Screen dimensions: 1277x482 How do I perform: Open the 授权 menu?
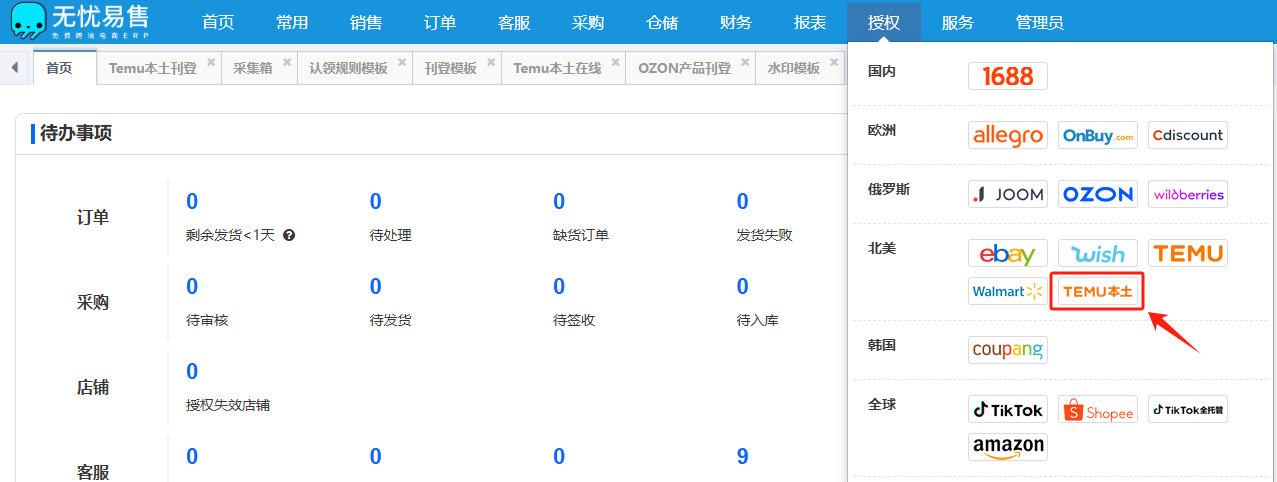coord(884,22)
